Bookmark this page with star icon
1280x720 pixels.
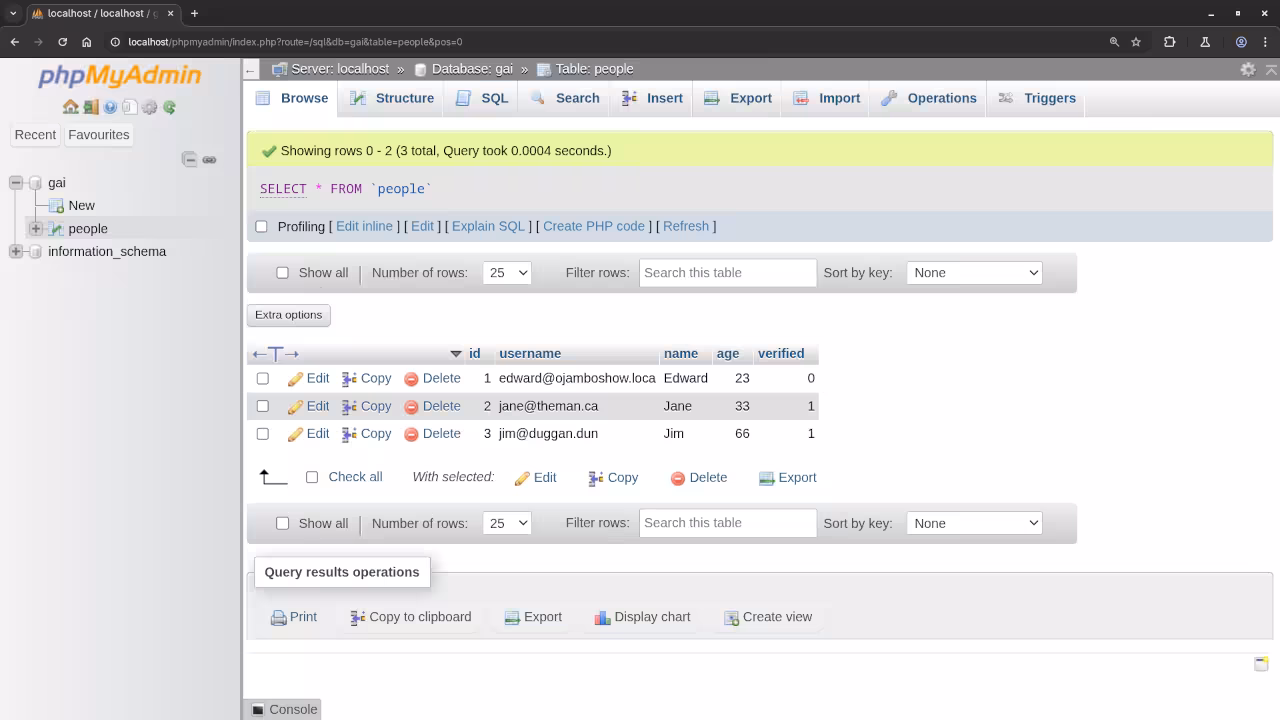1136,42
